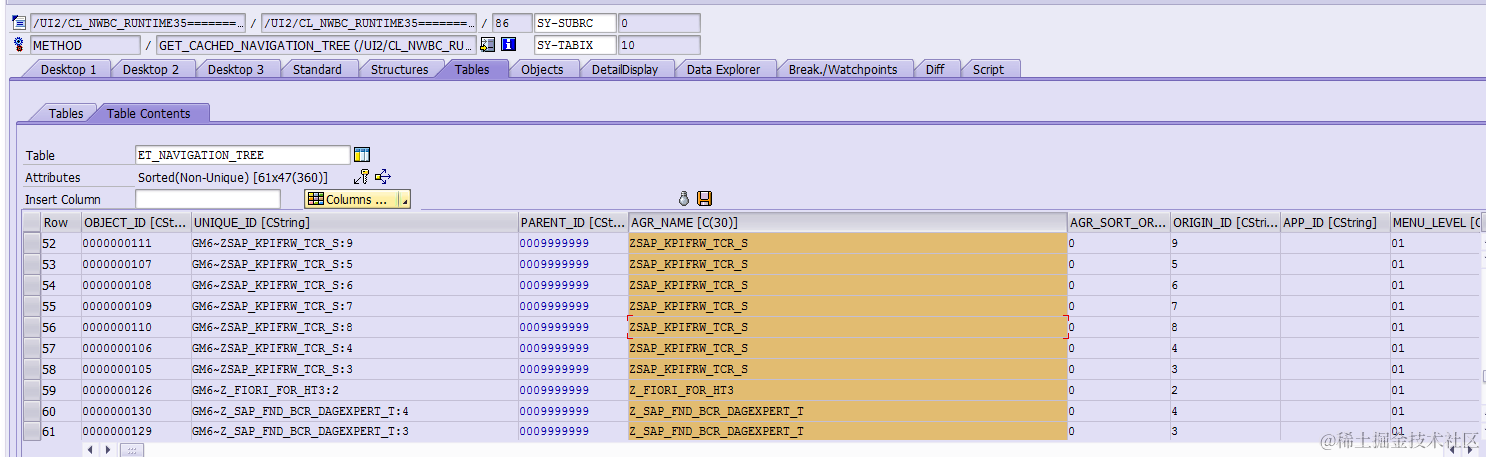This screenshot has width=1486, height=457.
Task: Select row 61 via its row selector
Action: click(x=32, y=432)
